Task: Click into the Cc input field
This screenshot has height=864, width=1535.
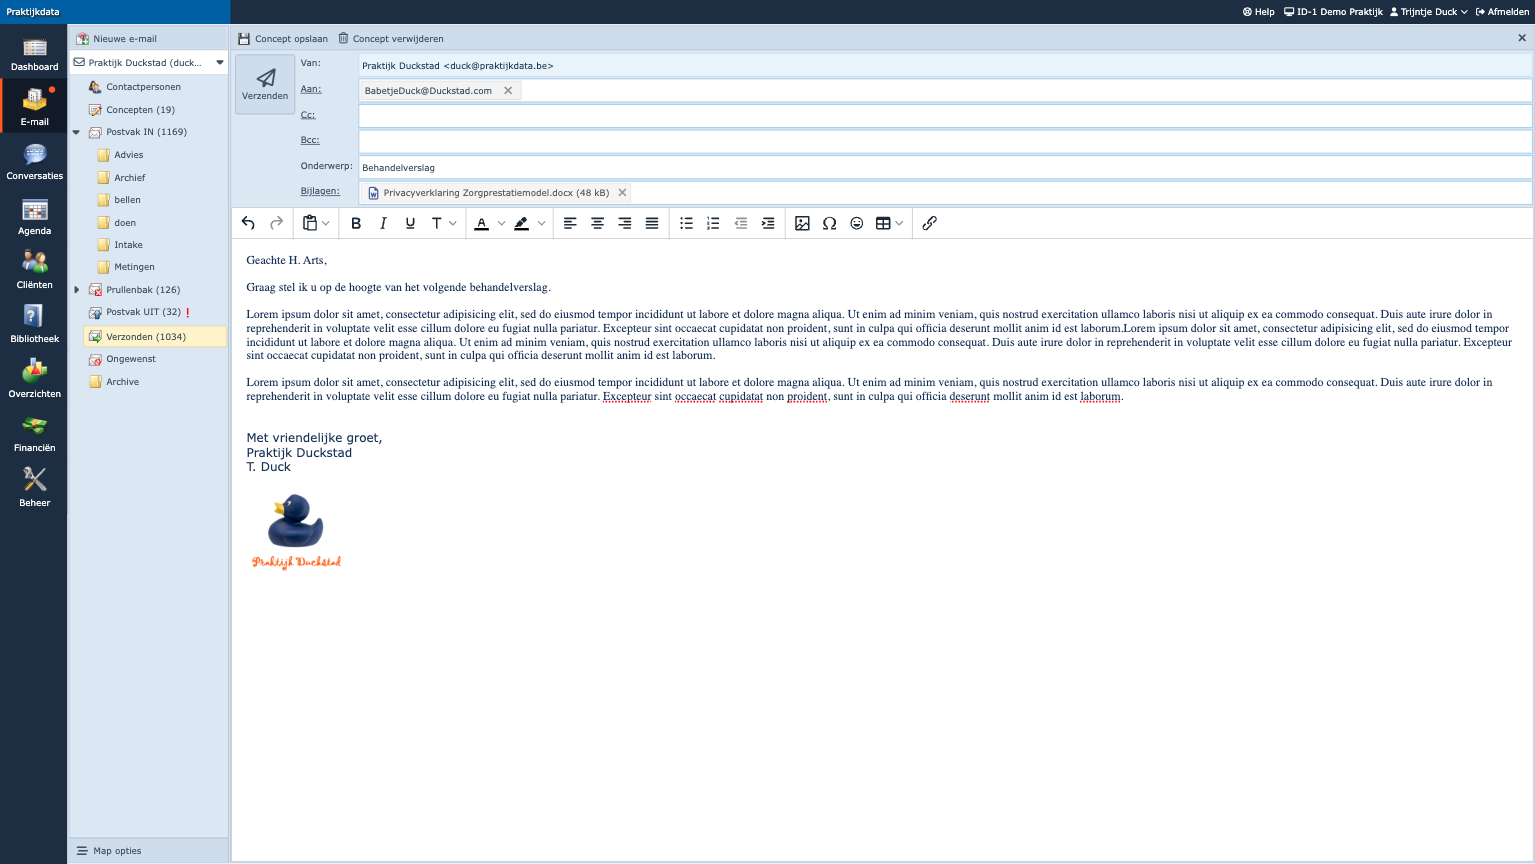Action: coord(944,116)
